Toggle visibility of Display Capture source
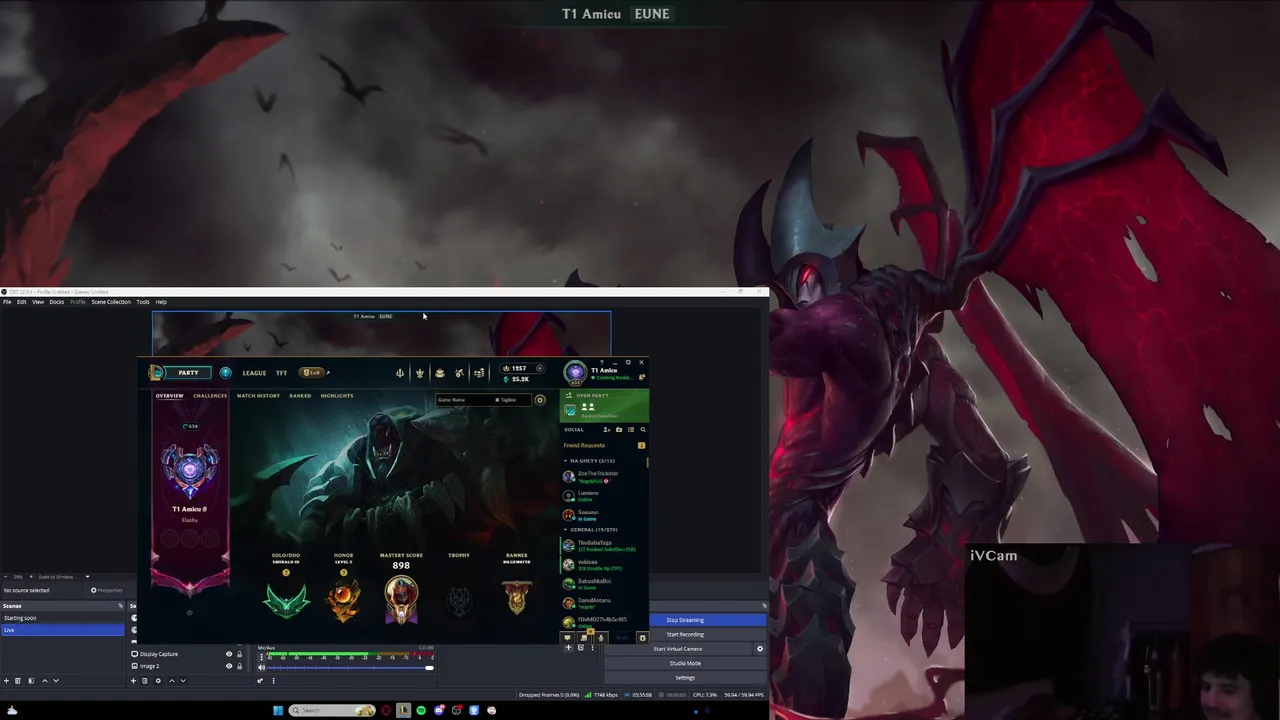Image resolution: width=1280 pixels, height=720 pixels. click(x=228, y=654)
